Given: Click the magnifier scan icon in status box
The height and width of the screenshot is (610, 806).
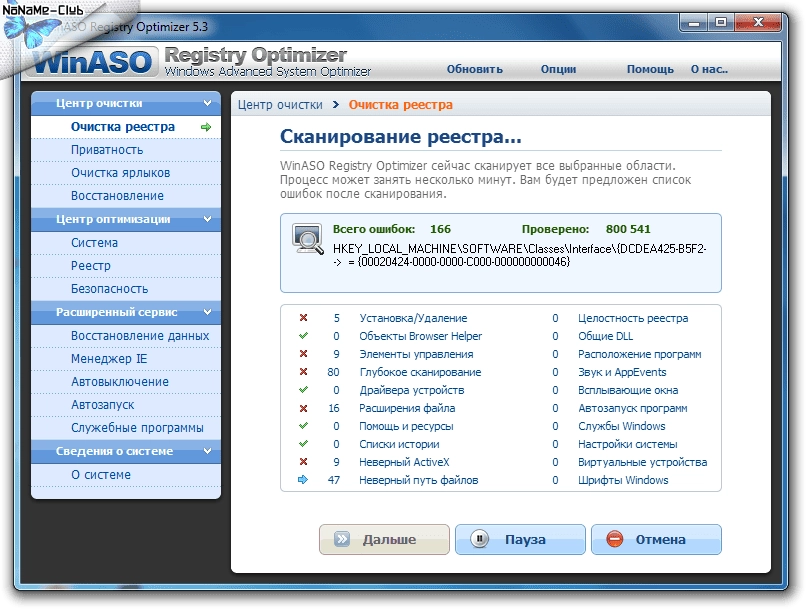Looking at the screenshot, I should click(x=307, y=239).
